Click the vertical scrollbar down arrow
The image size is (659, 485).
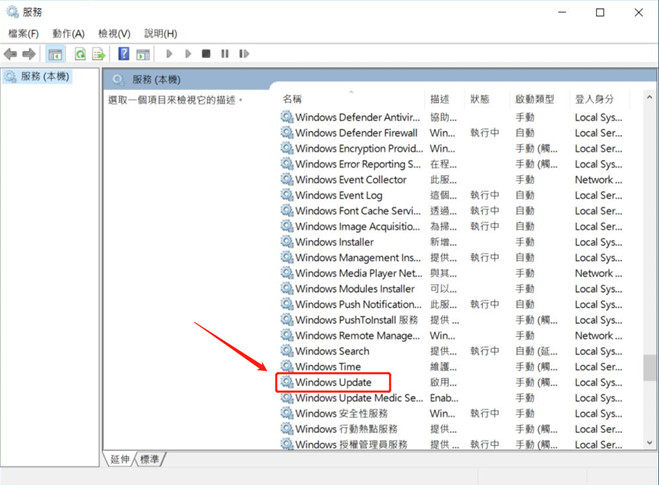click(651, 443)
